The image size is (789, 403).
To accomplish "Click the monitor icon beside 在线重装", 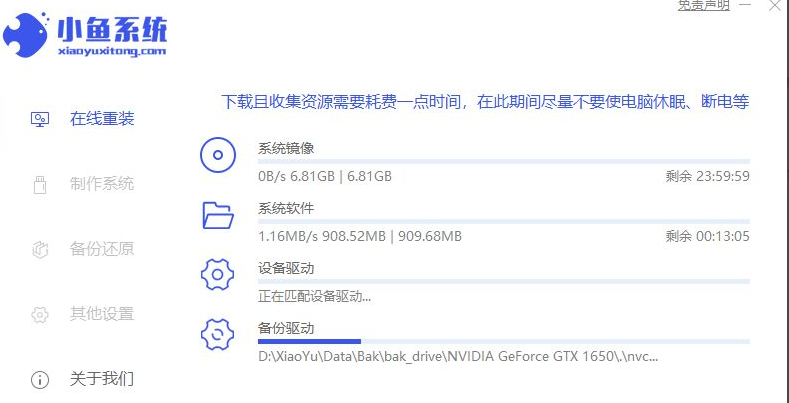I will [x=40, y=119].
